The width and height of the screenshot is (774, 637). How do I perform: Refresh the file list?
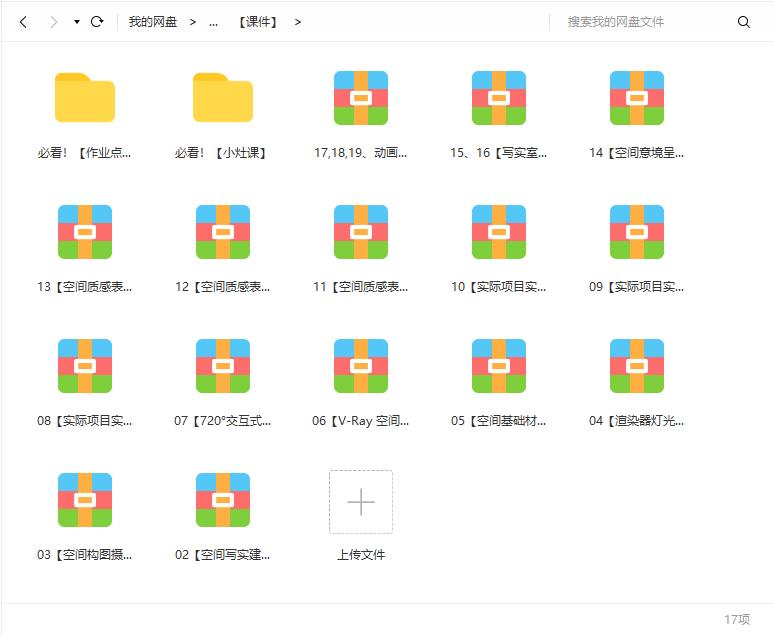tap(97, 22)
